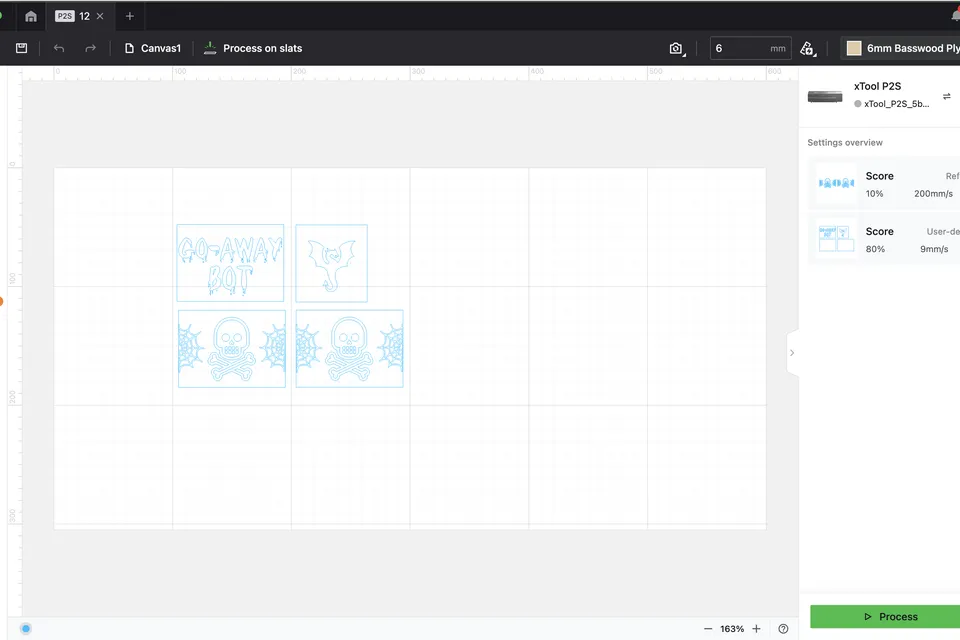Viewport: 960px width, 640px height.
Task: Select the bat design tile
Action: [x=331, y=263]
